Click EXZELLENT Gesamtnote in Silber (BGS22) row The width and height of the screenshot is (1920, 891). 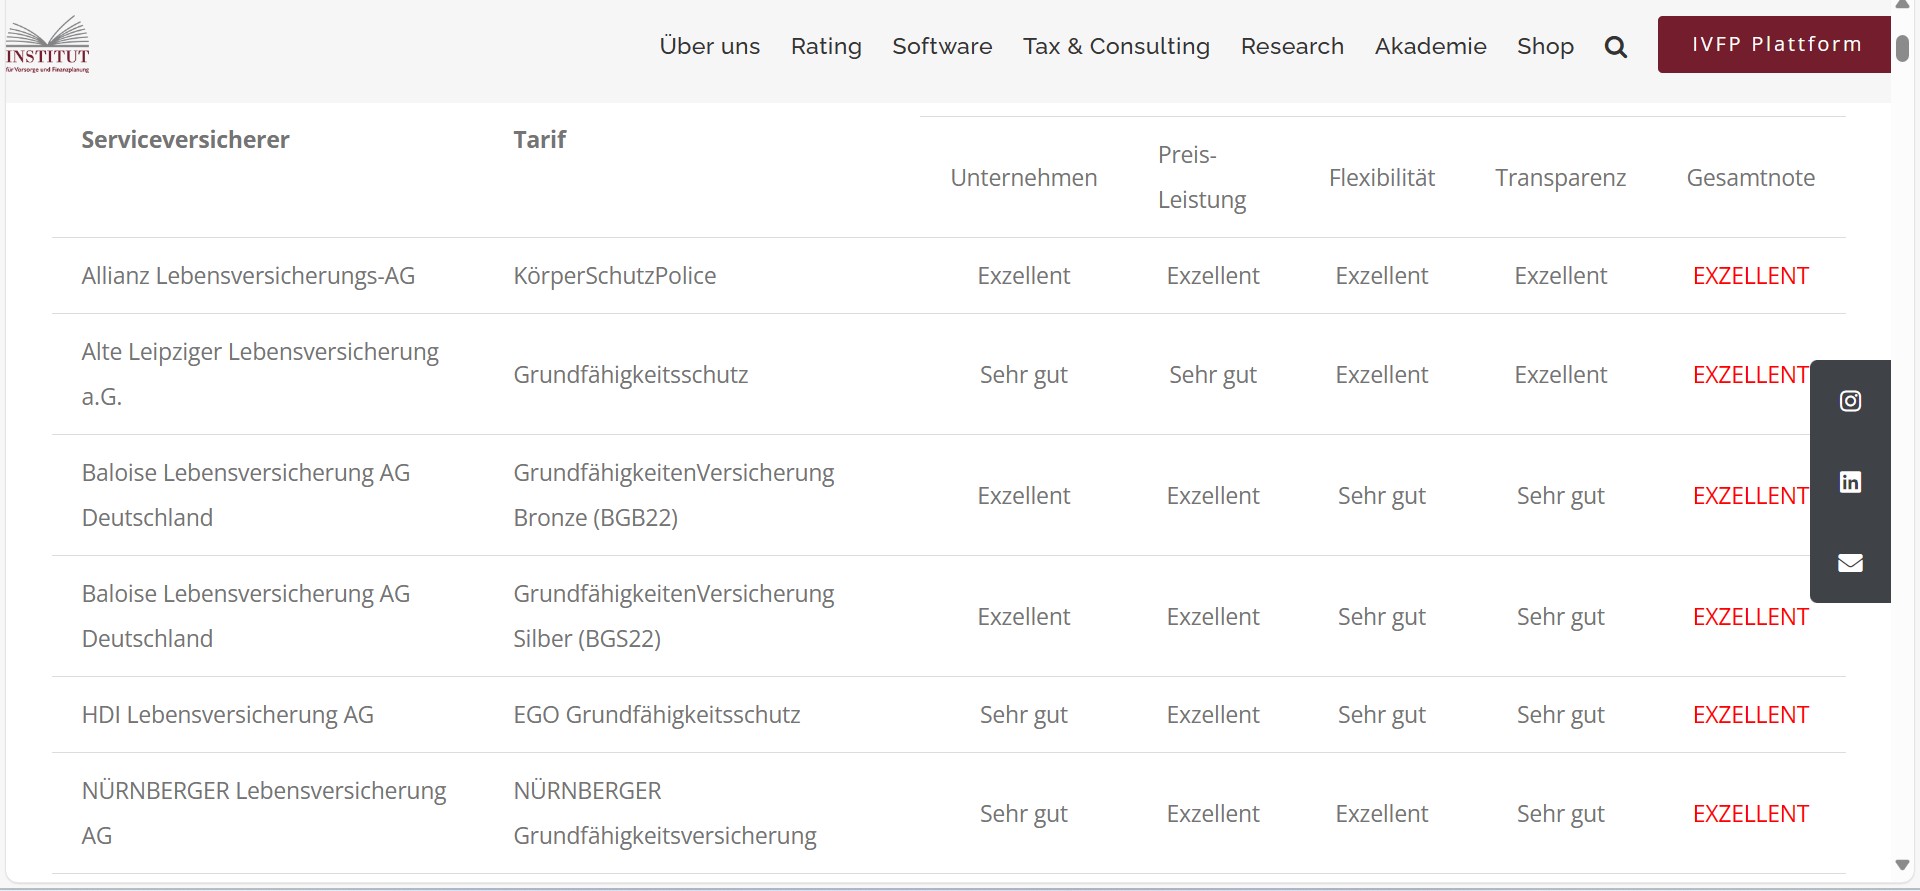tap(1750, 616)
